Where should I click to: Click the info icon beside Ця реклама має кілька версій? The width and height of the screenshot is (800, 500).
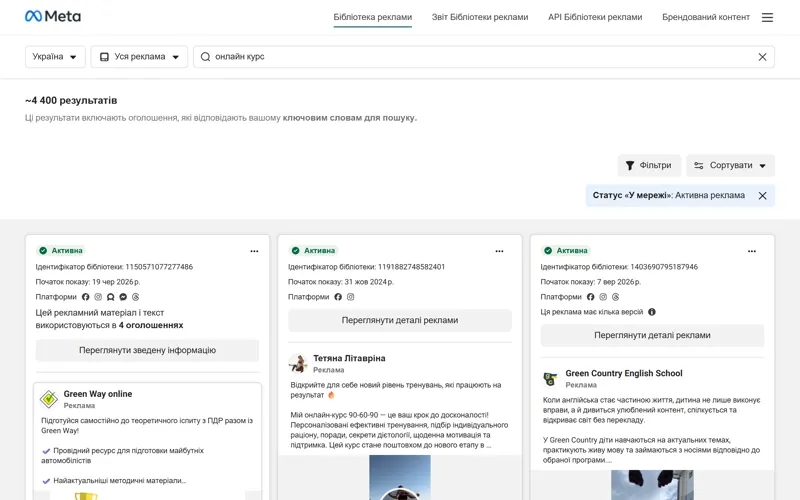click(652, 312)
